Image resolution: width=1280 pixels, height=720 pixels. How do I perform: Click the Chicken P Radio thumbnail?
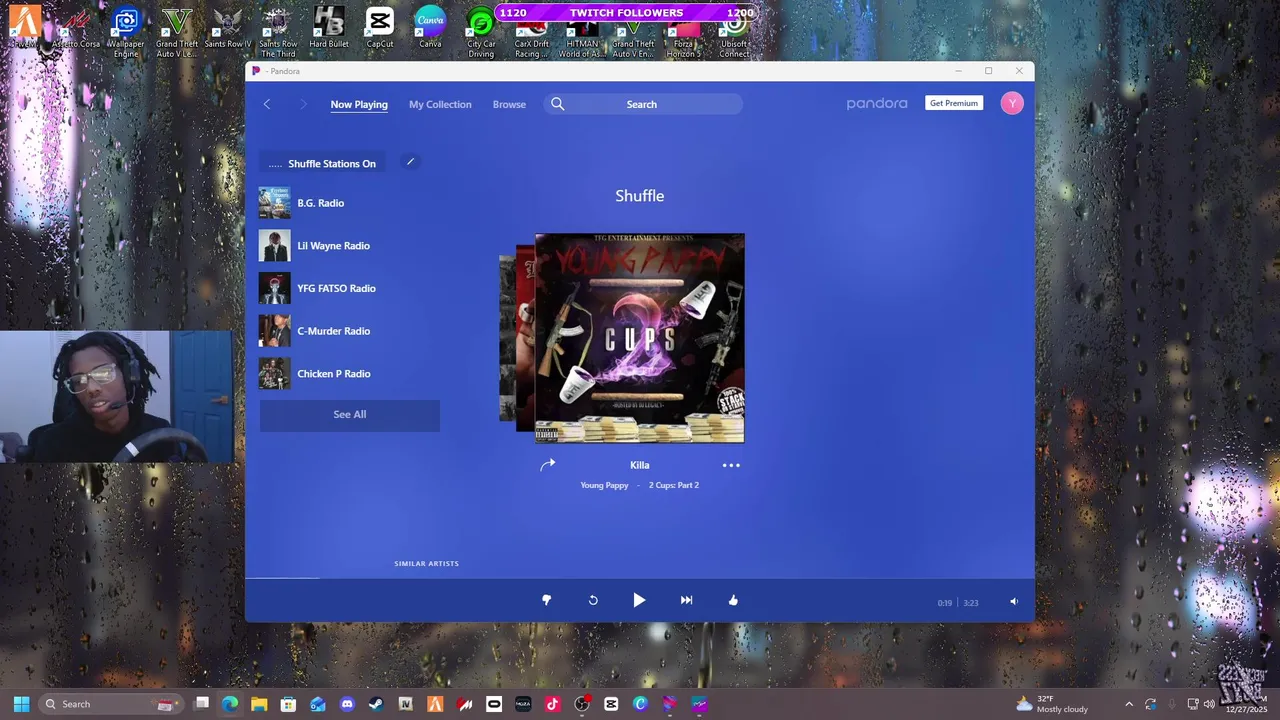click(x=275, y=374)
